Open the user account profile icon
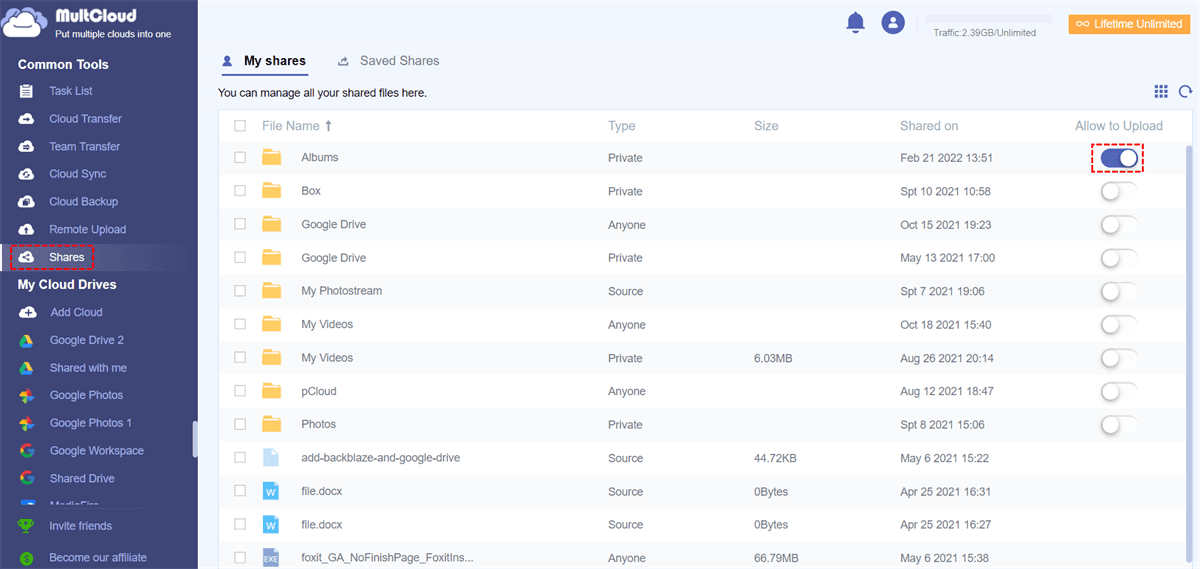 point(893,23)
